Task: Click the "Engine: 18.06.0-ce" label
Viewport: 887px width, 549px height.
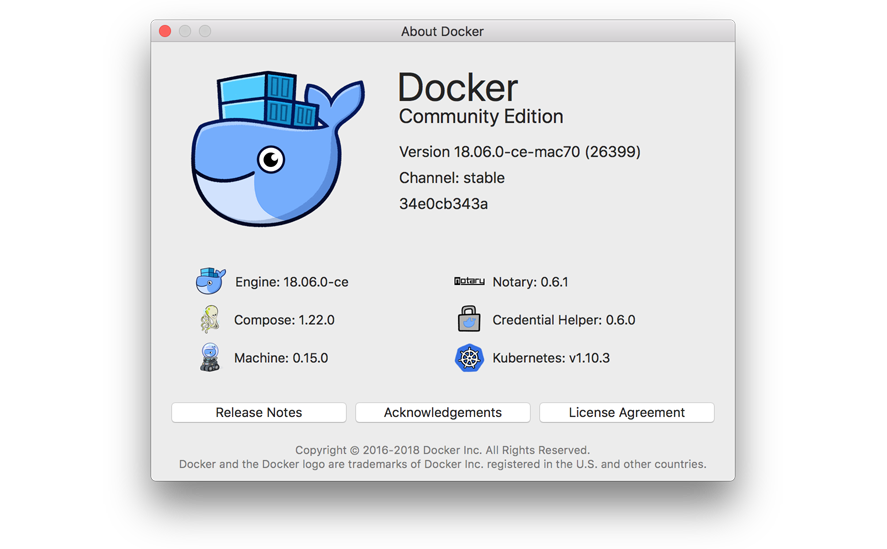Action: click(291, 282)
